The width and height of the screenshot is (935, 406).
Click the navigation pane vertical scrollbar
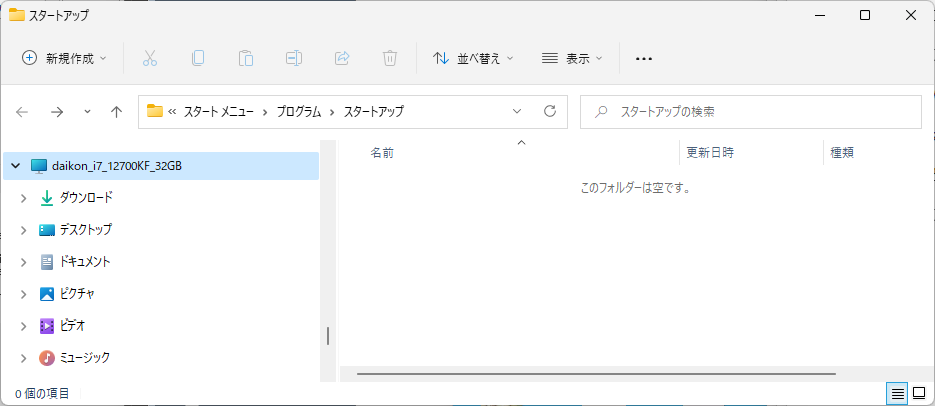[328, 335]
